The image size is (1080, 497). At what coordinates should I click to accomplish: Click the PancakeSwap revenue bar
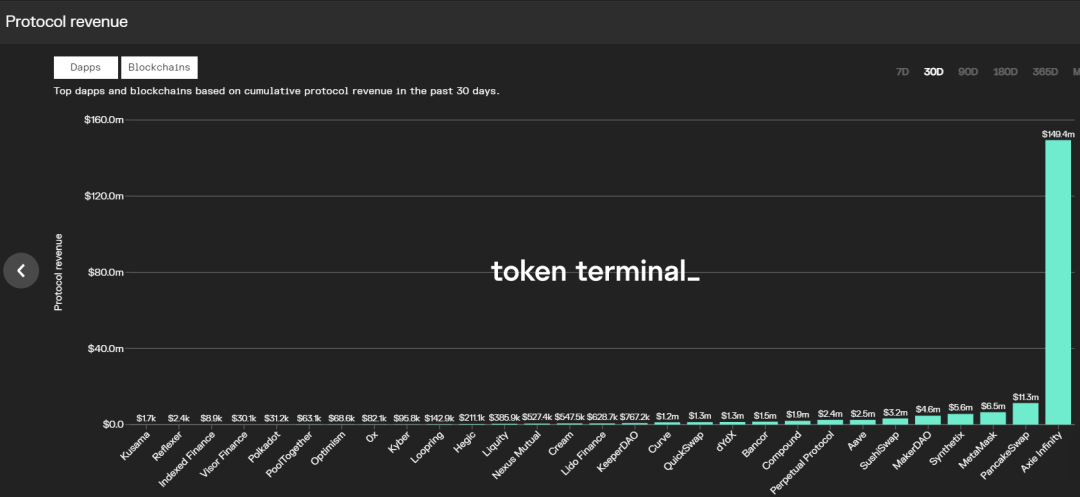click(1025, 414)
